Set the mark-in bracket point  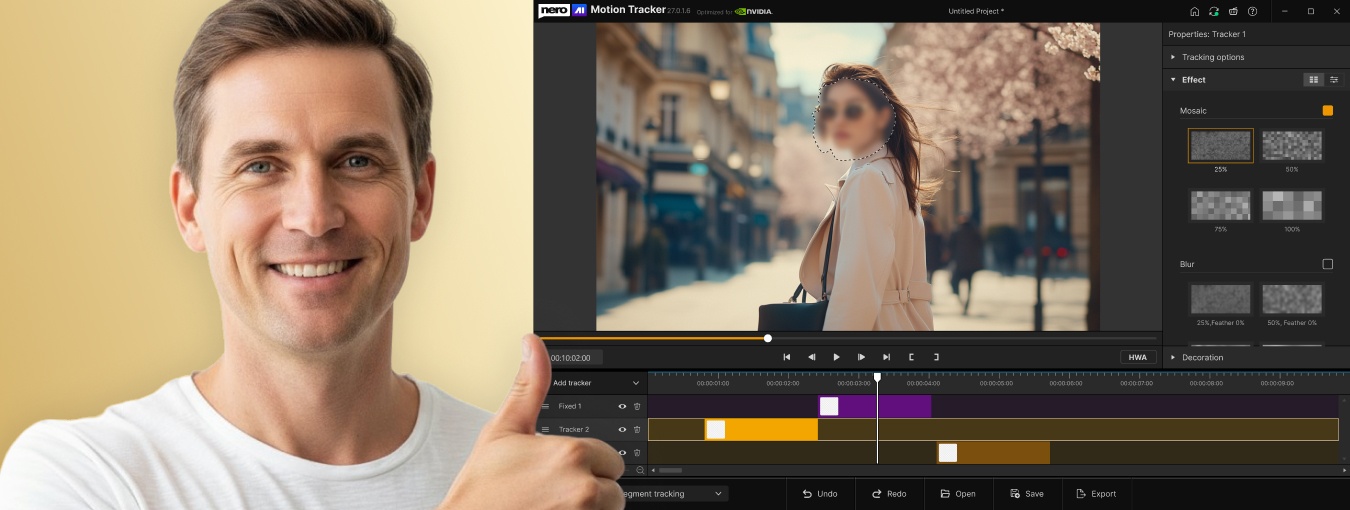pos(911,357)
